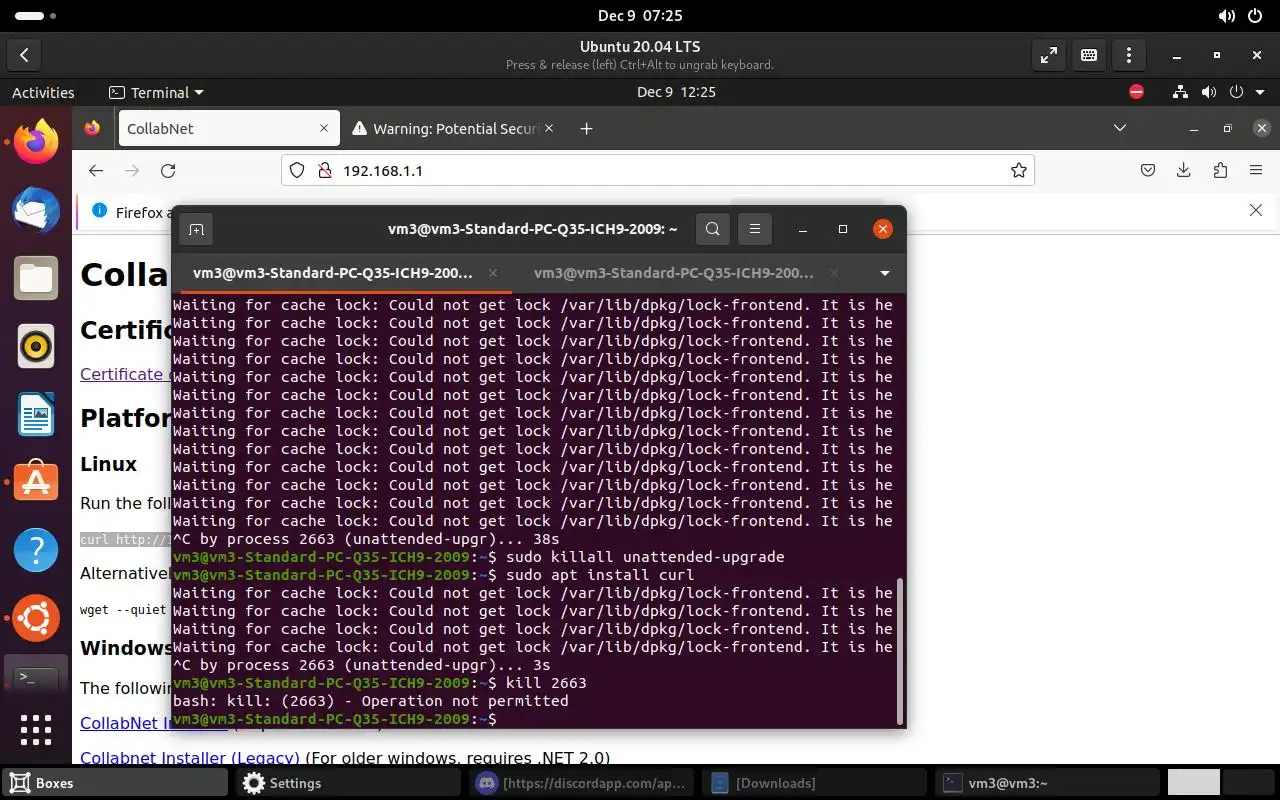Click the insecure connection lock icon
The height and width of the screenshot is (800, 1280).
(324, 171)
